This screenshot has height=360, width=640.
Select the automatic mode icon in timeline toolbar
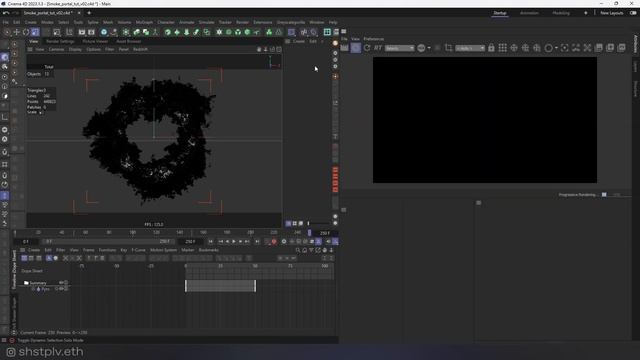(x=49, y=258)
